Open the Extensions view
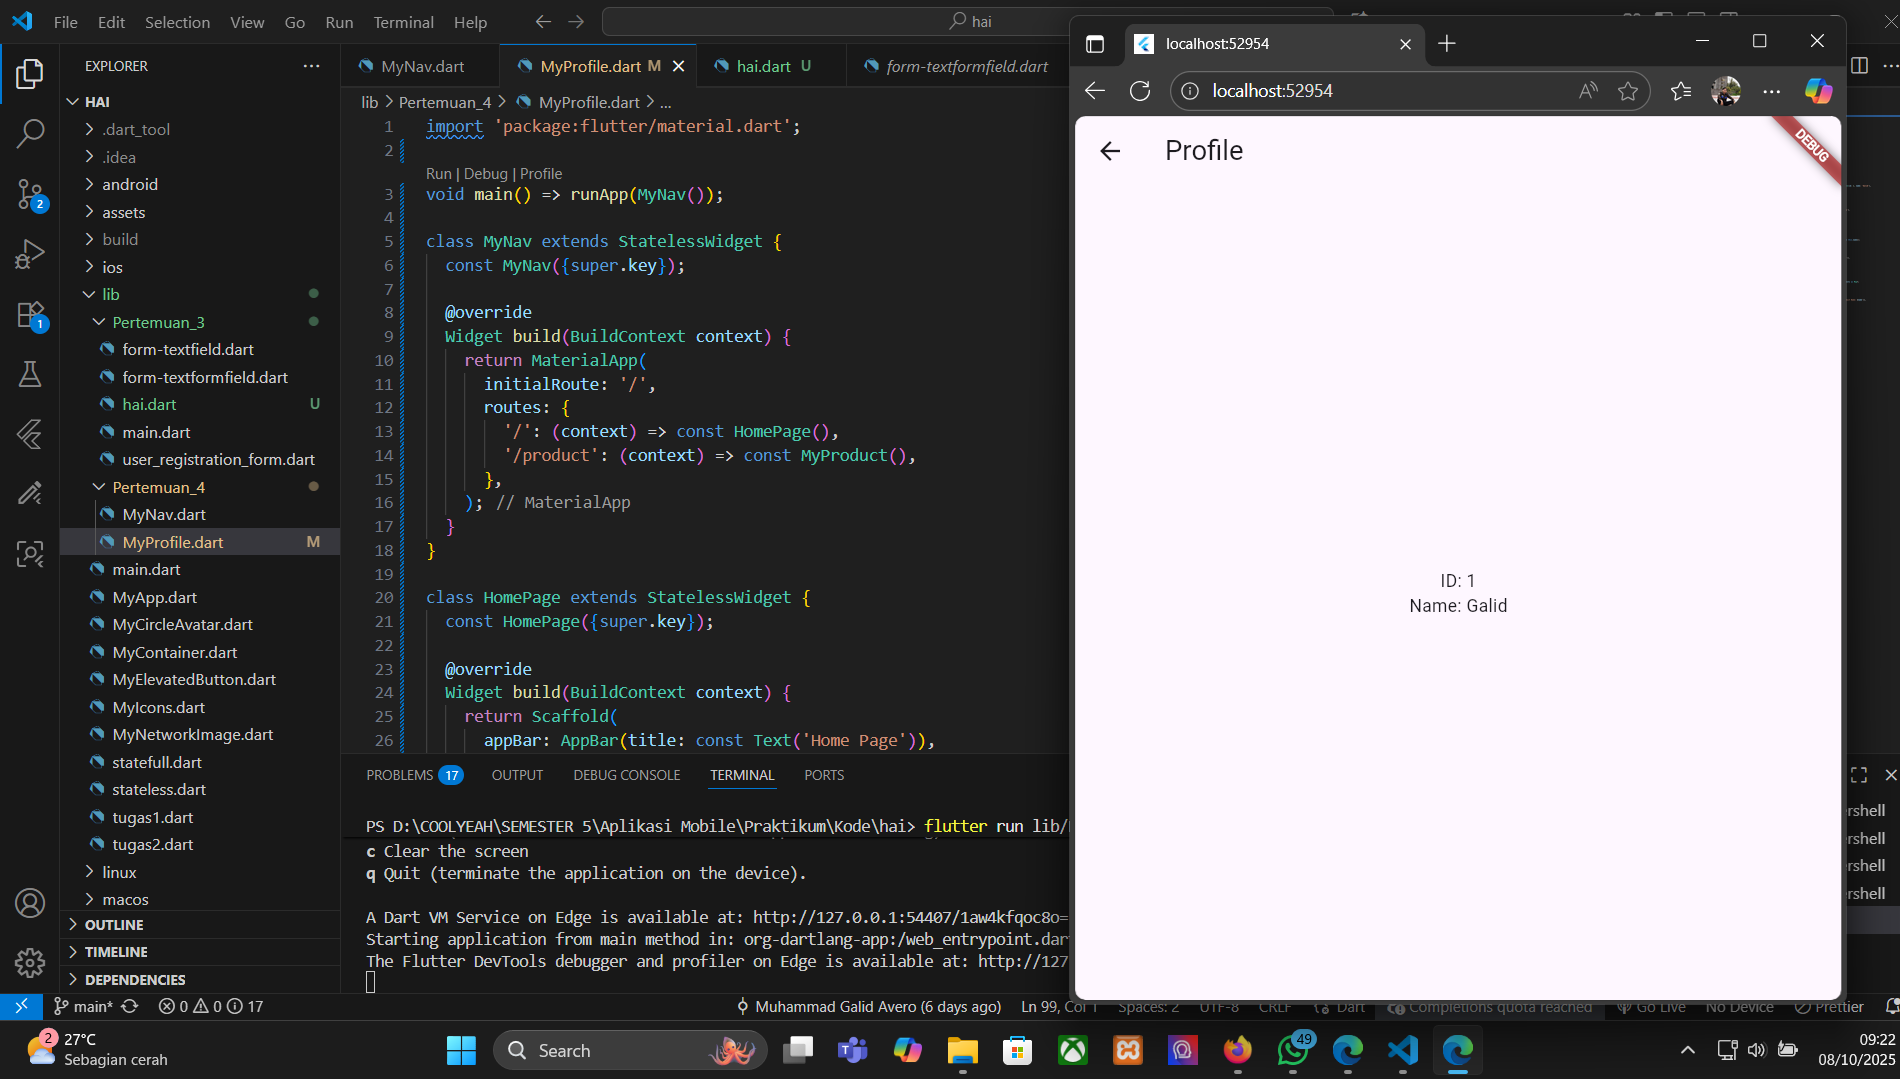Viewport: 1900px width, 1079px height. (x=30, y=316)
